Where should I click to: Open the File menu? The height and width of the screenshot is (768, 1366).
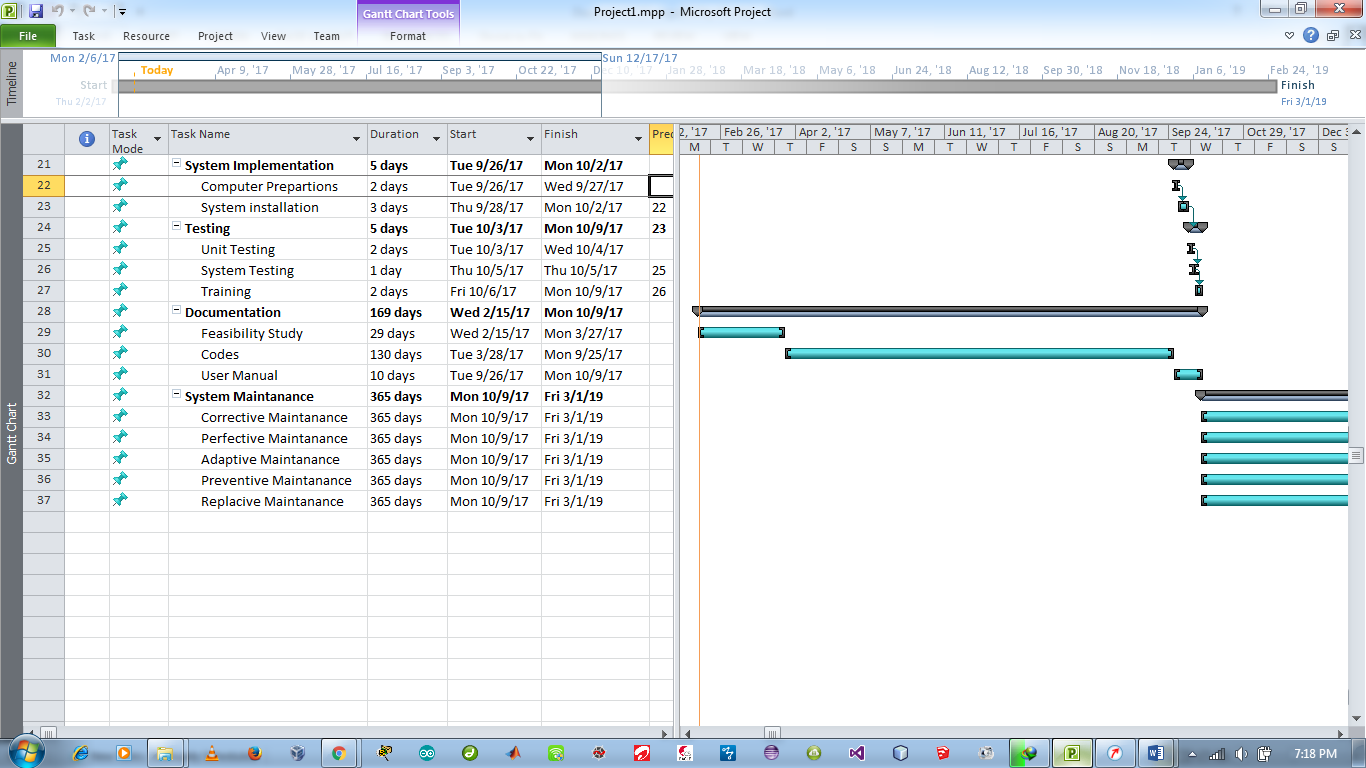(x=28, y=35)
